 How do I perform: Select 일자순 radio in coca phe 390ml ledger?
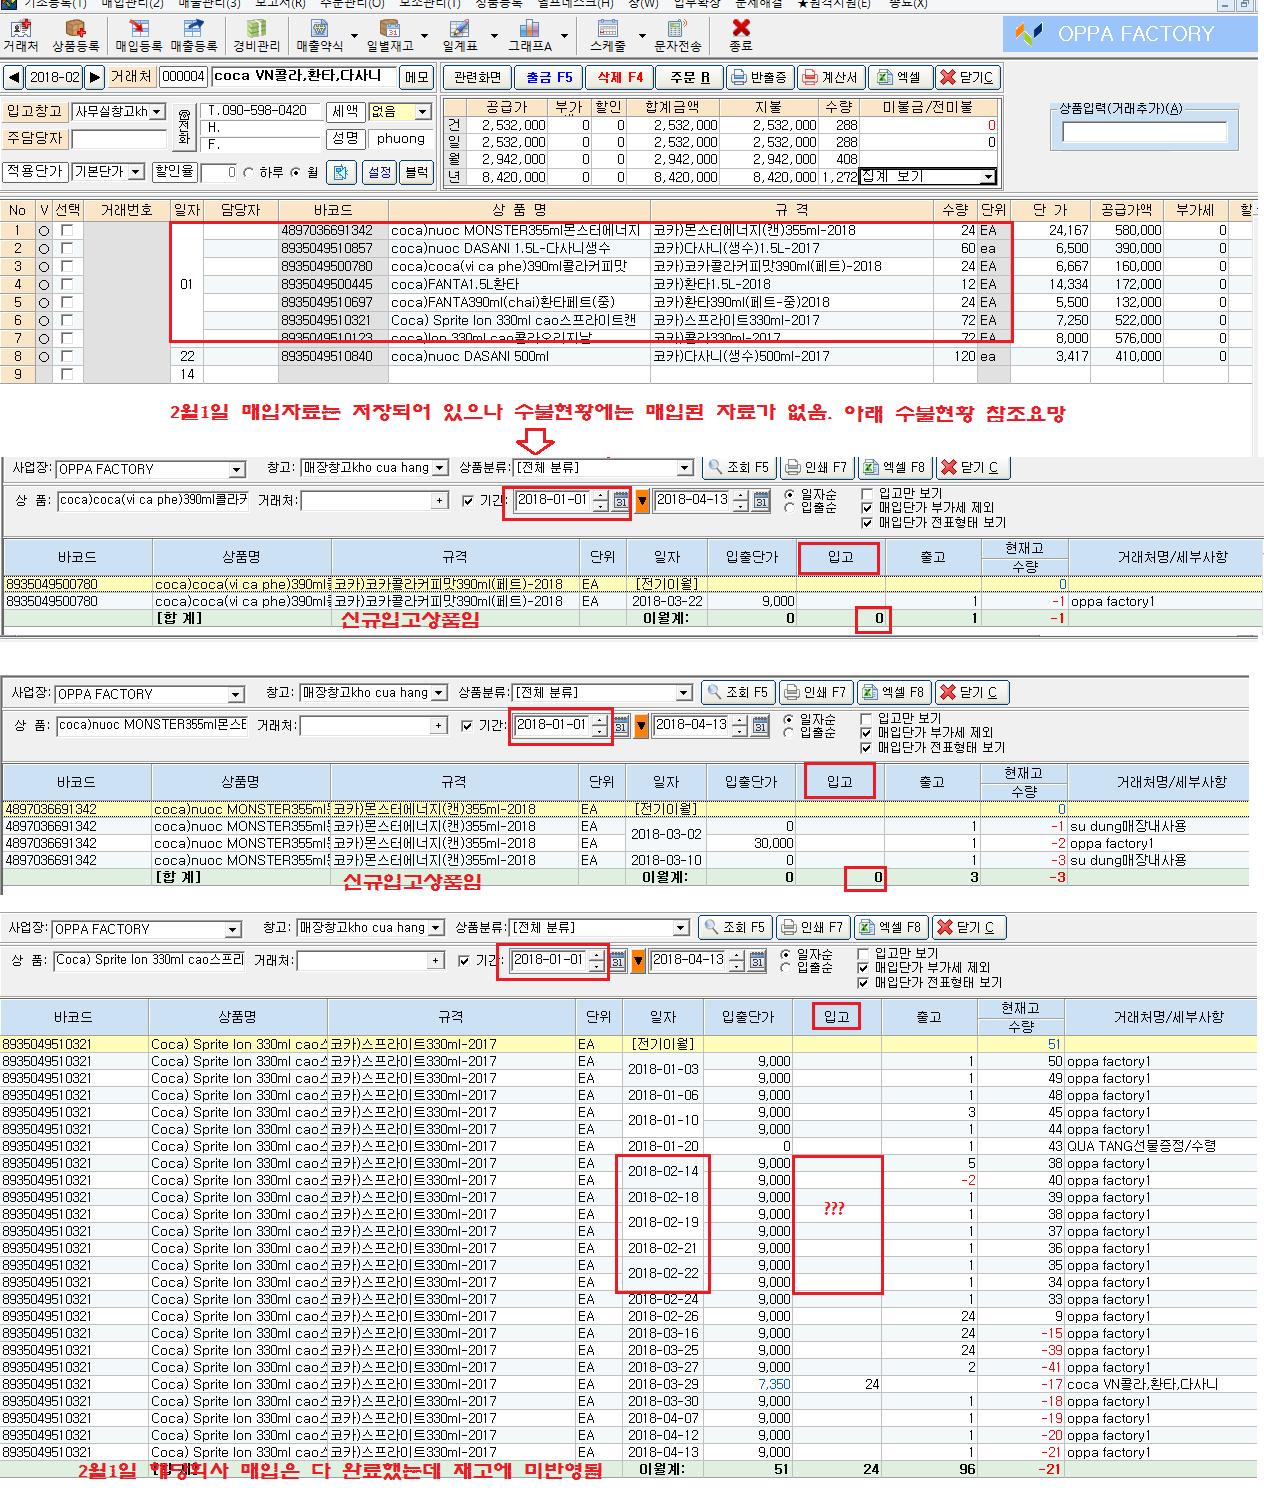tap(790, 495)
